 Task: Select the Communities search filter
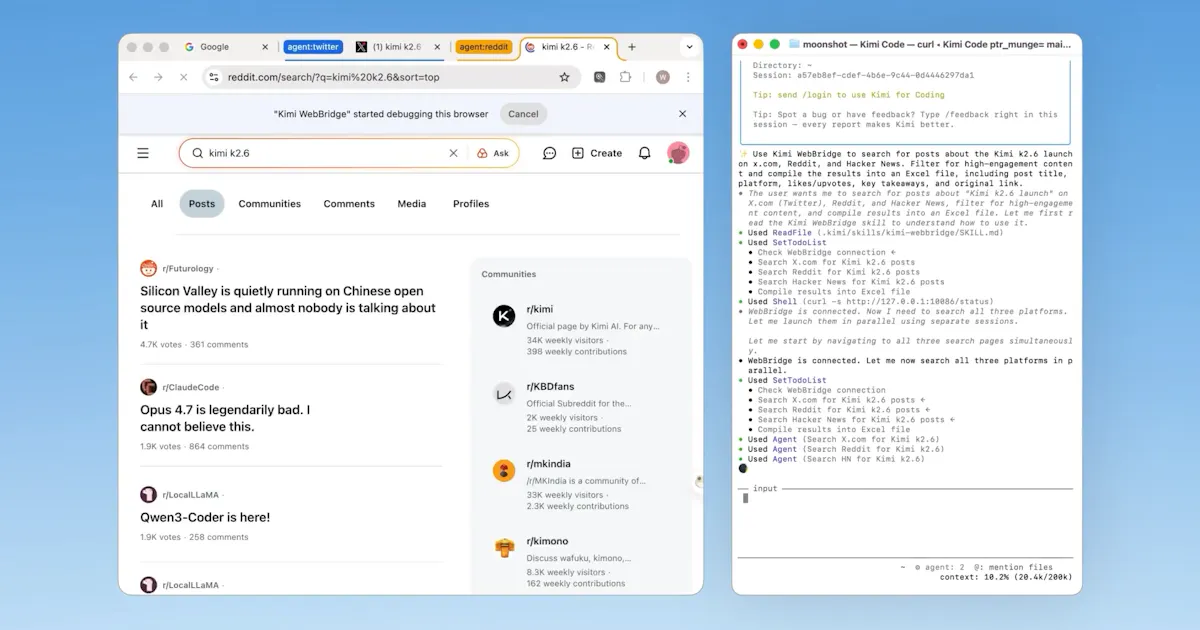[x=270, y=204]
